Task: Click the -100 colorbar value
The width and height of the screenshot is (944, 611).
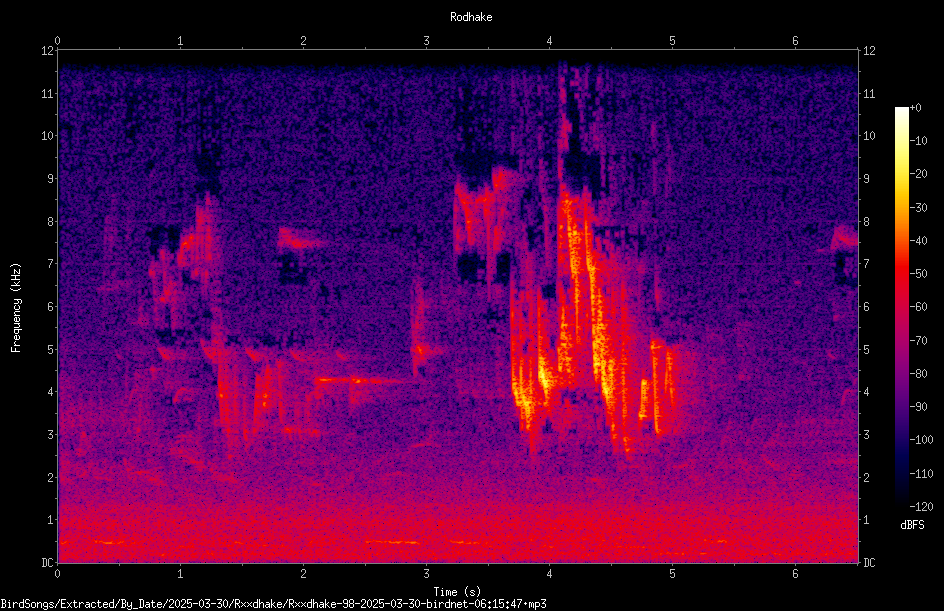Action: (921, 440)
